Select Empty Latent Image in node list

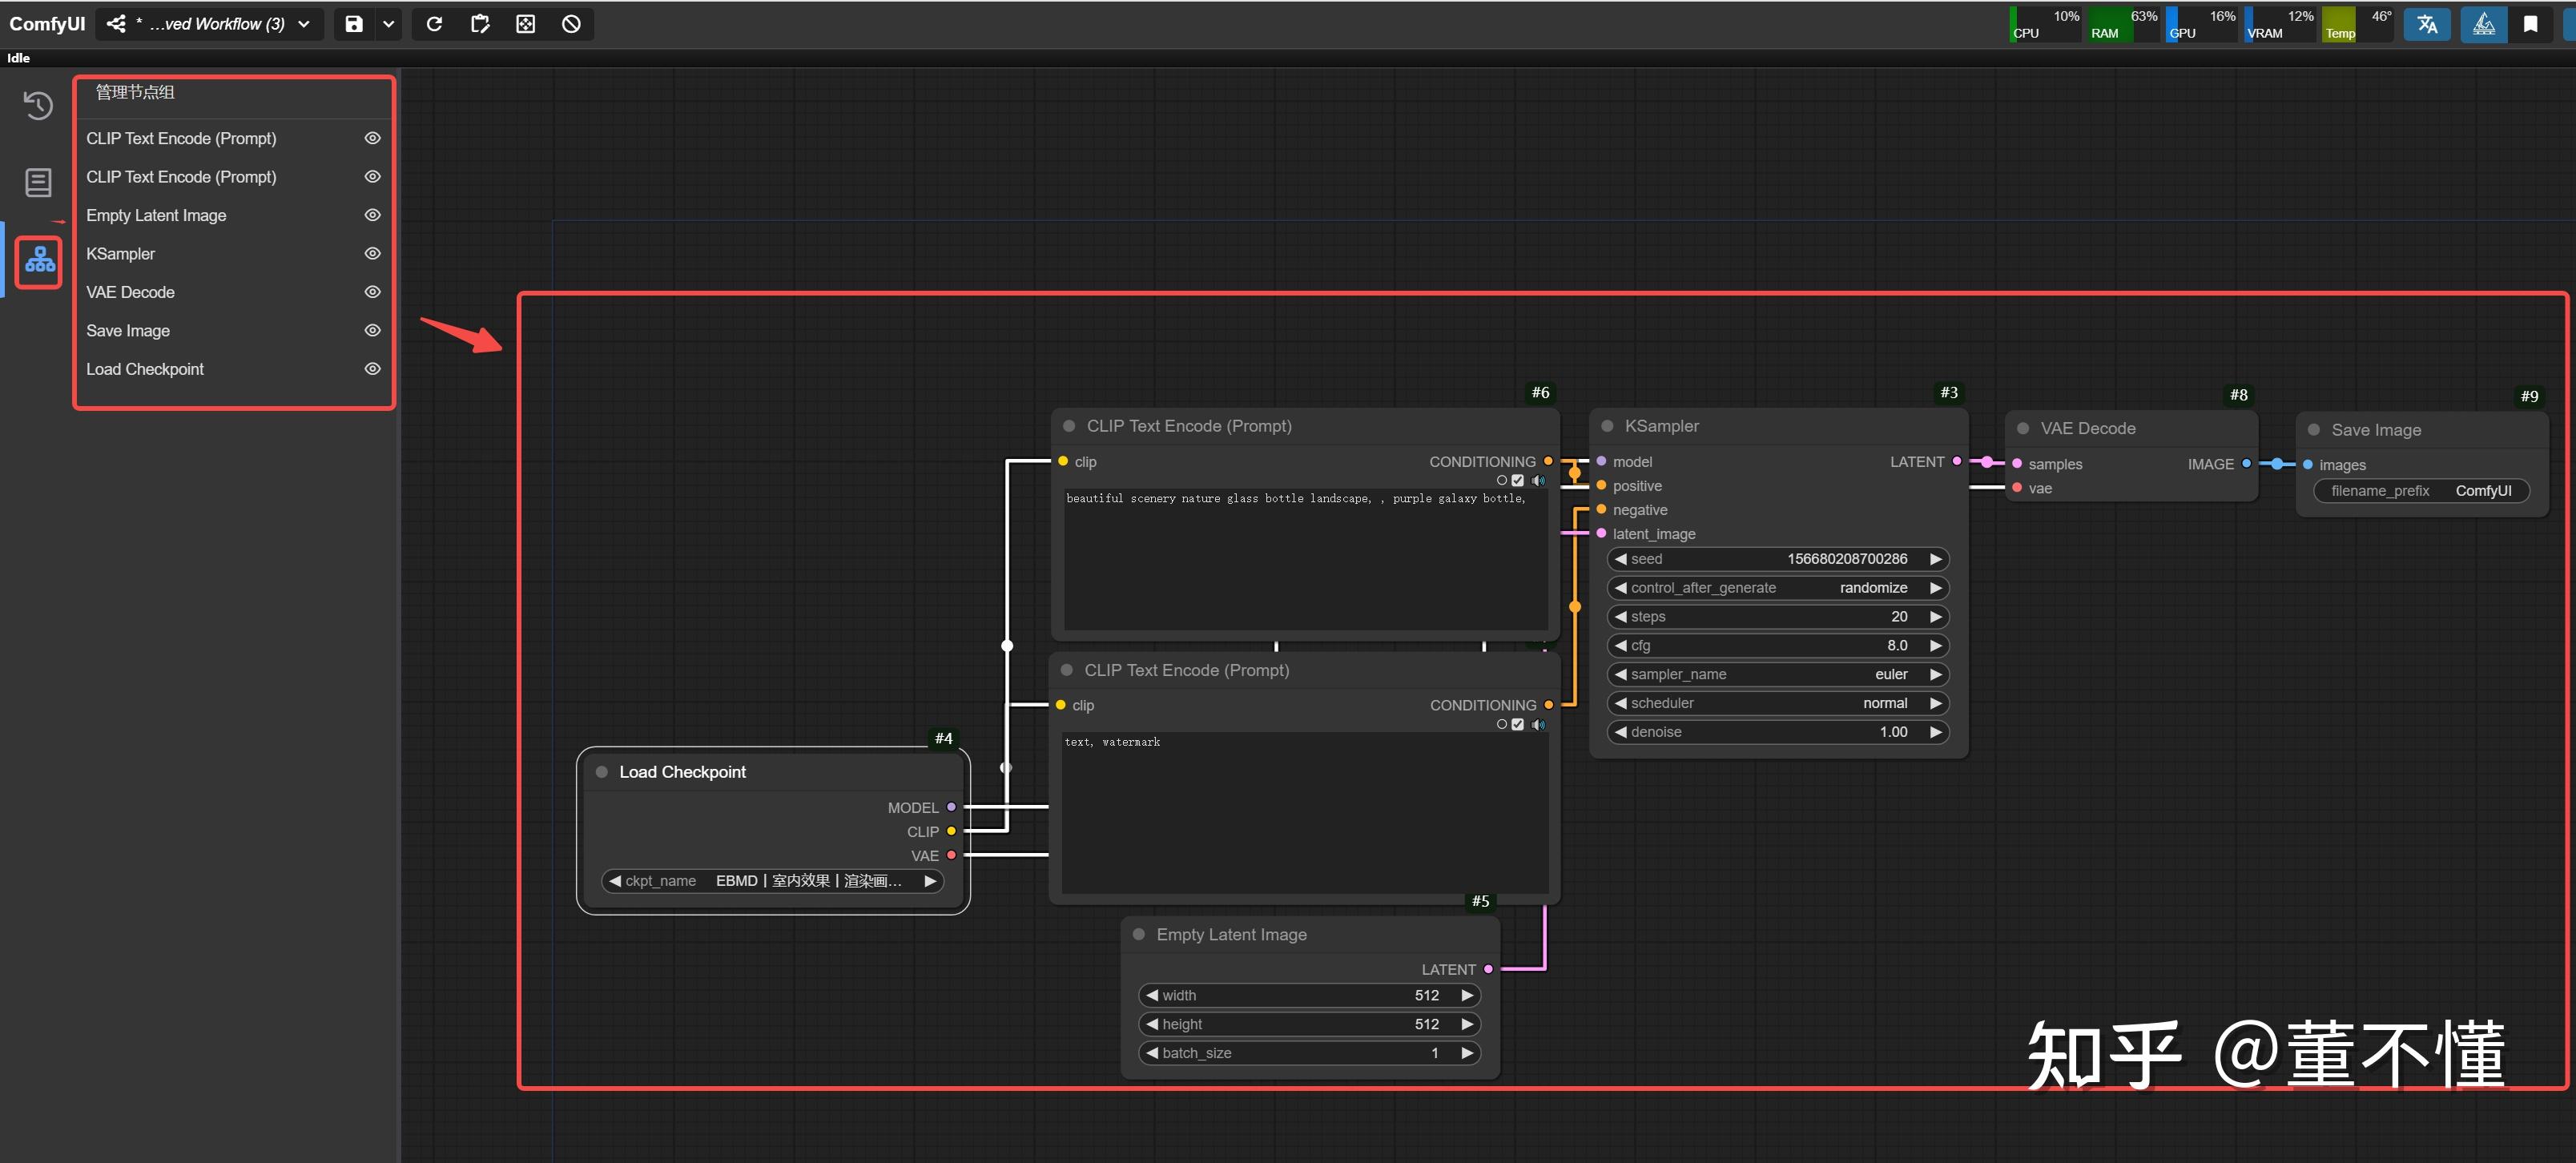[156, 216]
